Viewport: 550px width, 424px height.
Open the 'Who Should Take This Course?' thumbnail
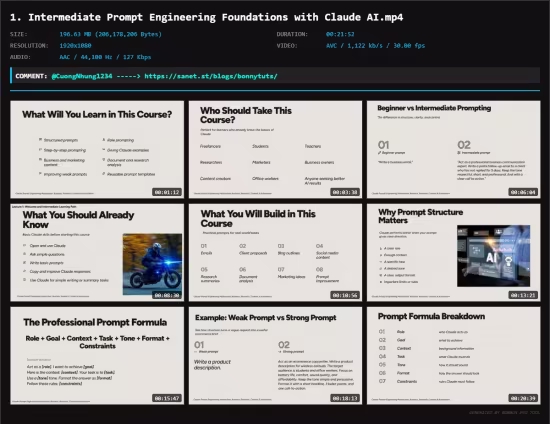275,149
